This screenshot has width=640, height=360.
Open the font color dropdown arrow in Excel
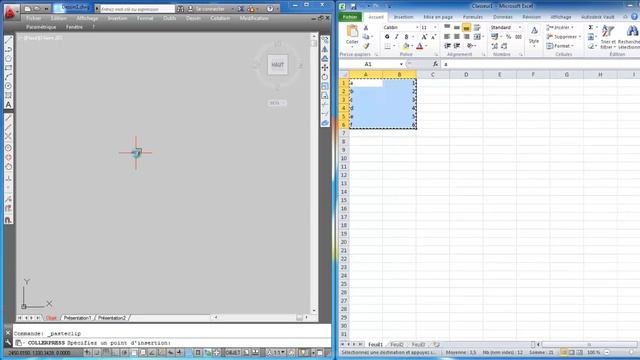pyautogui.click(x=426, y=46)
